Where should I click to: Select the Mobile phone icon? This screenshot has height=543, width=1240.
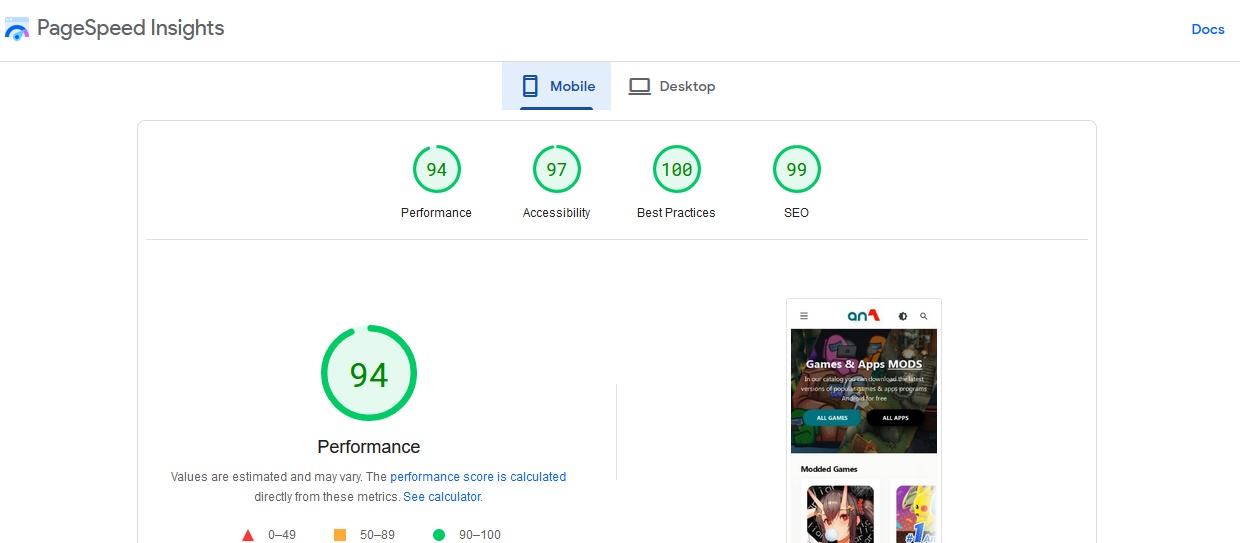click(x=530, y=86)
